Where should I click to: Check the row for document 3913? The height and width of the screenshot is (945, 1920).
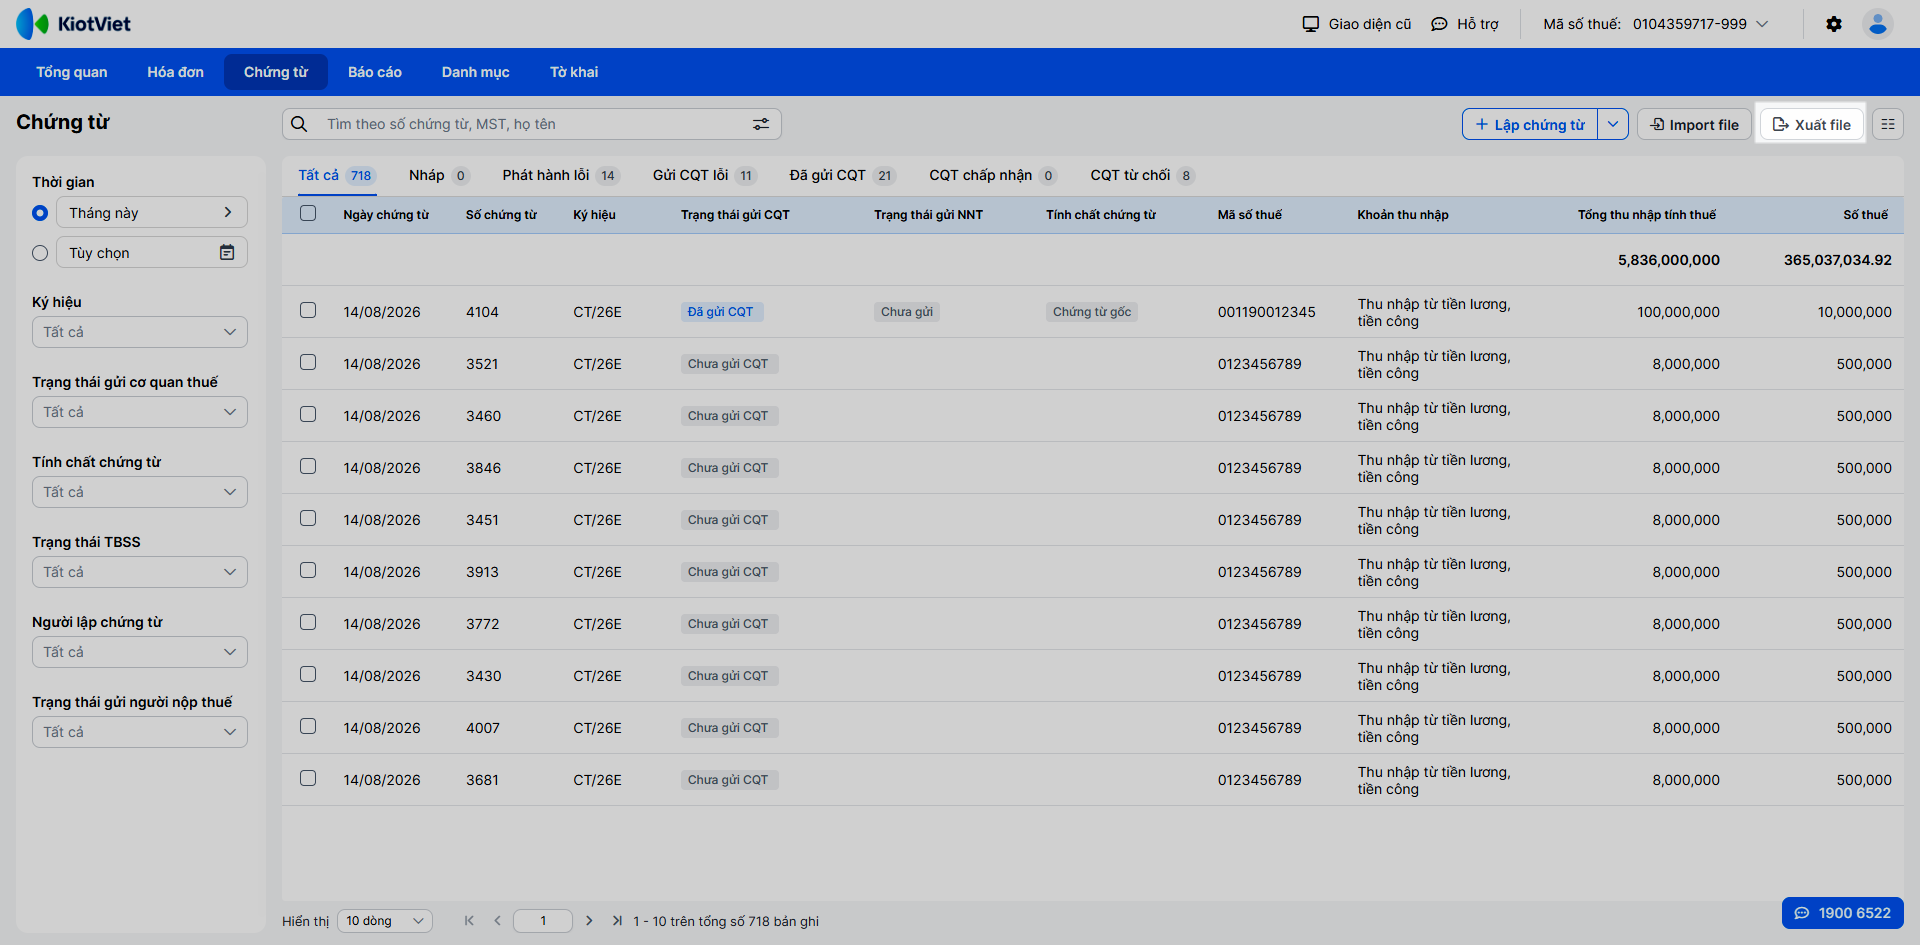coord(308,570)
